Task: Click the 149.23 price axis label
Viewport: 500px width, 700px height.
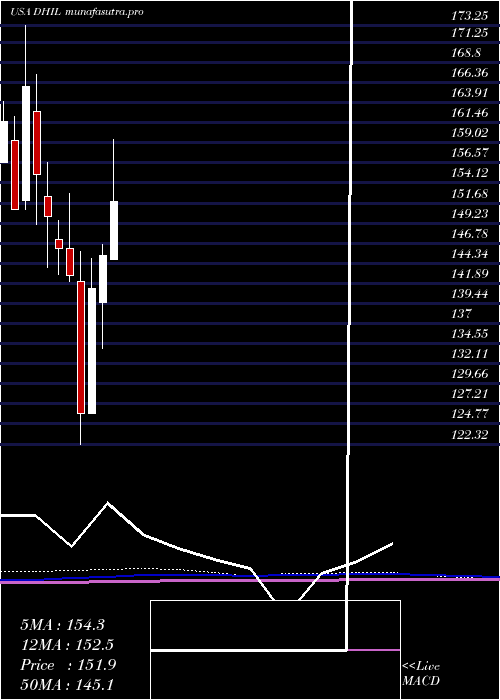Action: click(x=470, y=213)
